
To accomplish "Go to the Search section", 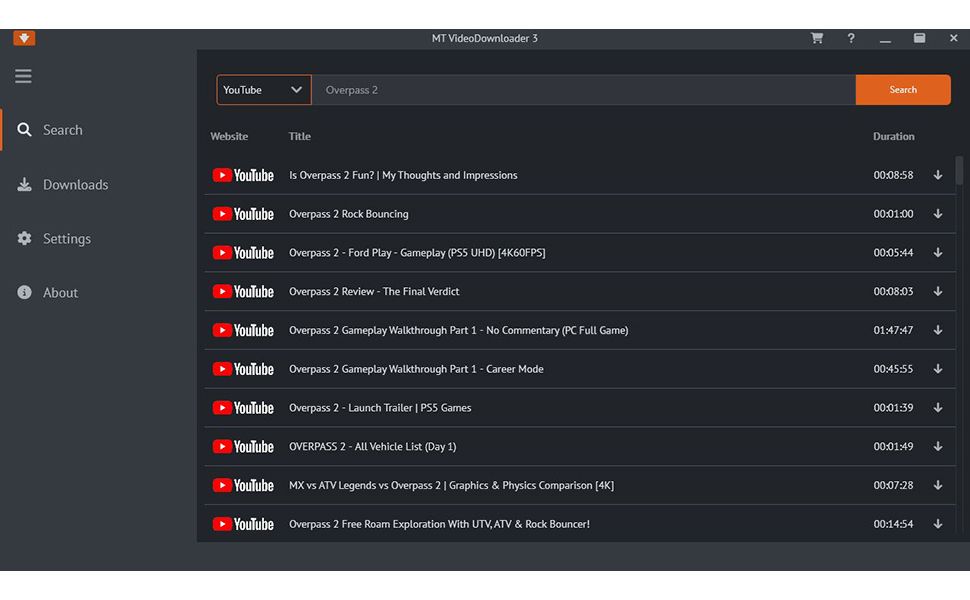I will pos(62,130).
